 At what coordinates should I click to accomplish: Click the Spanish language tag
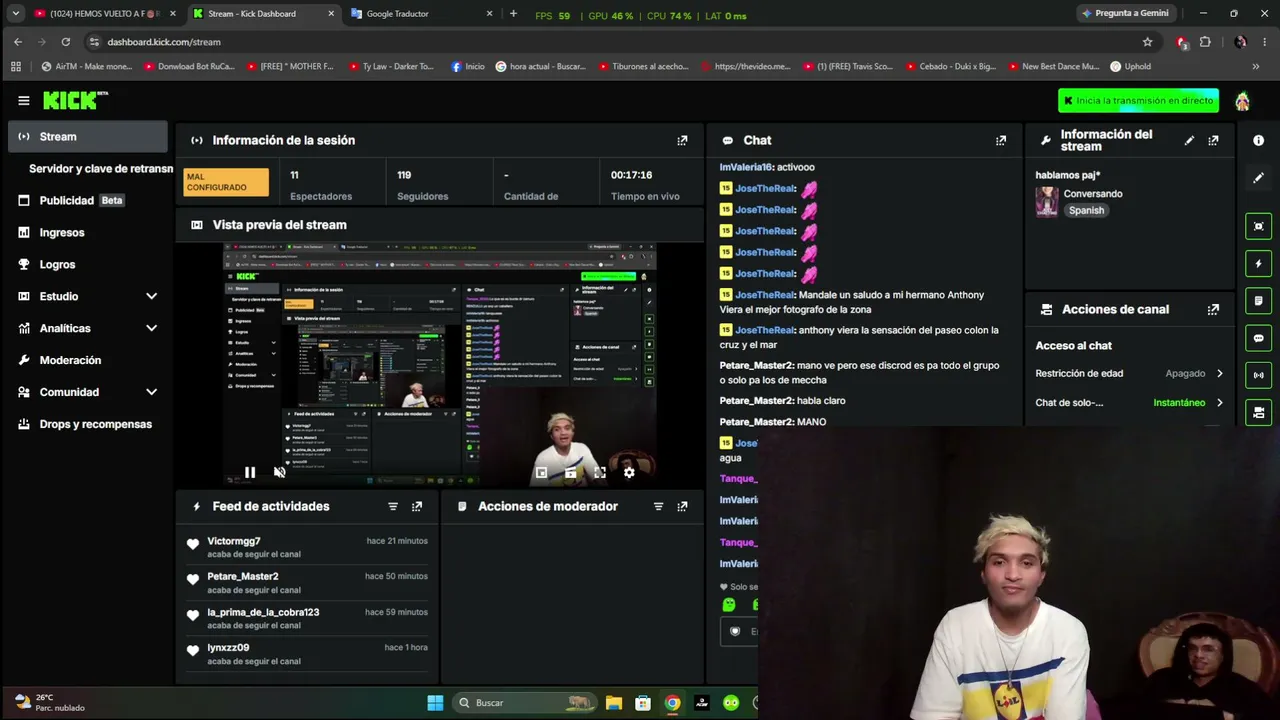coord(1086,211)
